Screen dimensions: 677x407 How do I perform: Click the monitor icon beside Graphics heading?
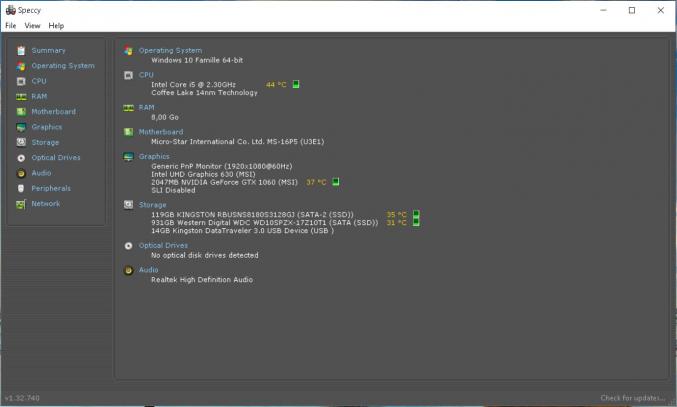128,157
